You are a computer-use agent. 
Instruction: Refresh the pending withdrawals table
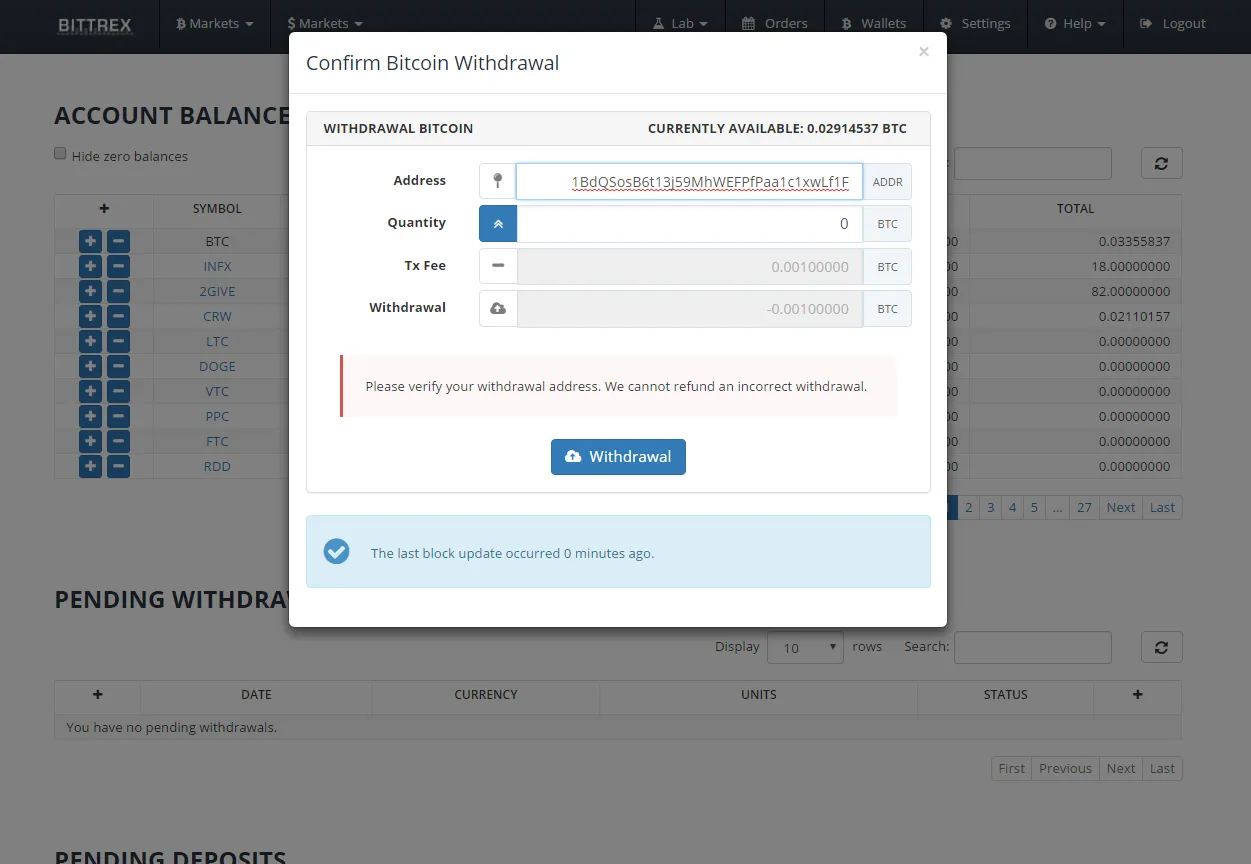1161,648
